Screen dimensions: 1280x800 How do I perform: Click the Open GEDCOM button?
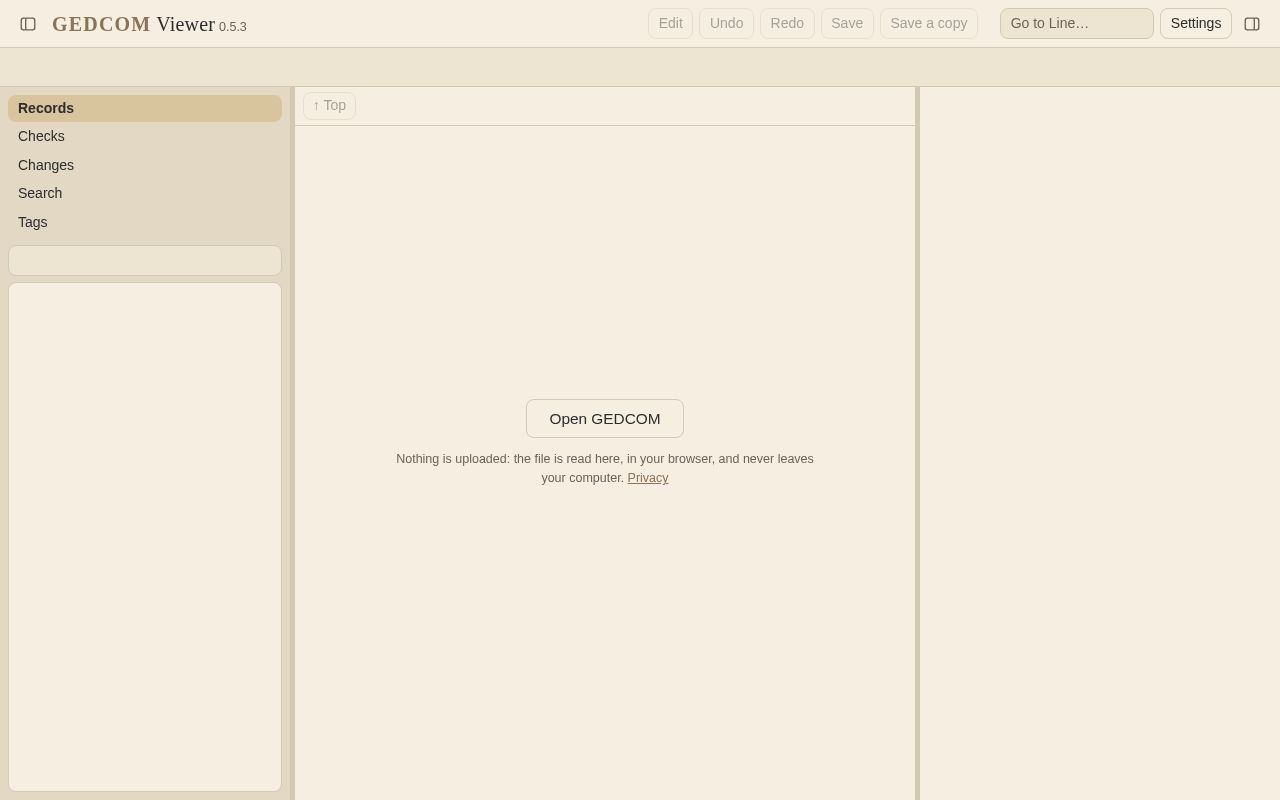click(x=605, y=418)
